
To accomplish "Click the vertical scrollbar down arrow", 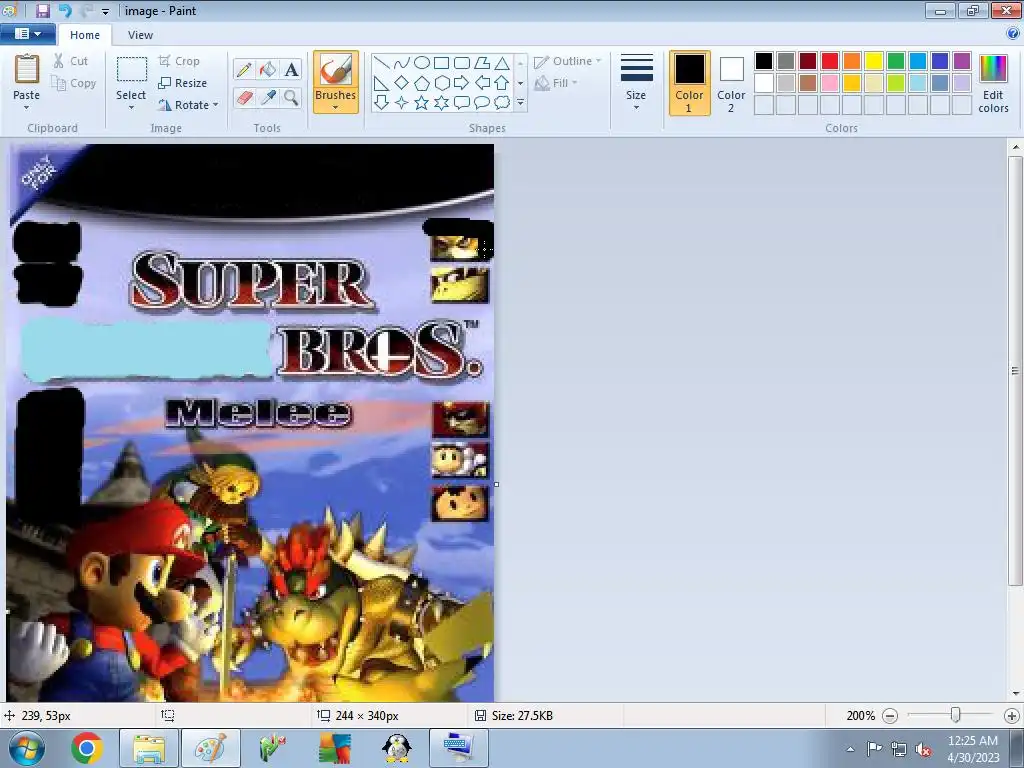I will click(1016, 694).
